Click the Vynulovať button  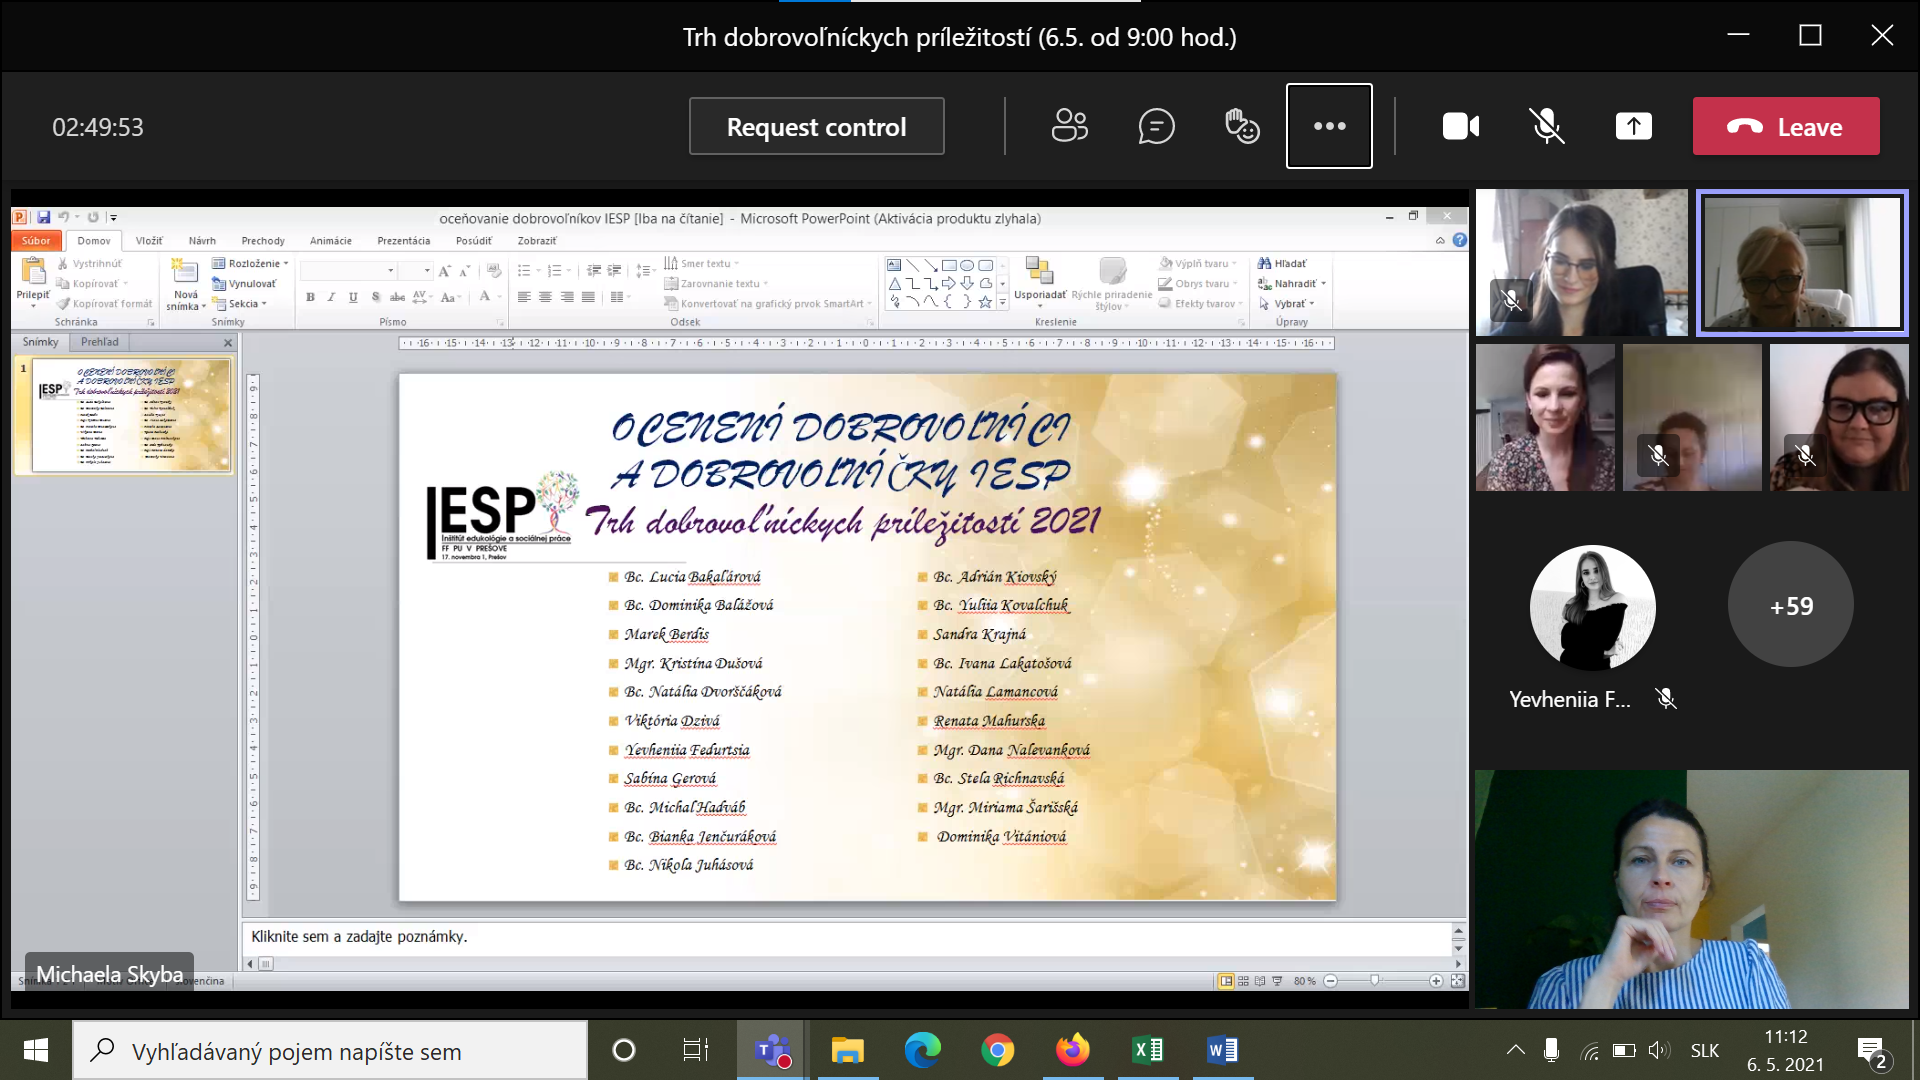(244, 284)
